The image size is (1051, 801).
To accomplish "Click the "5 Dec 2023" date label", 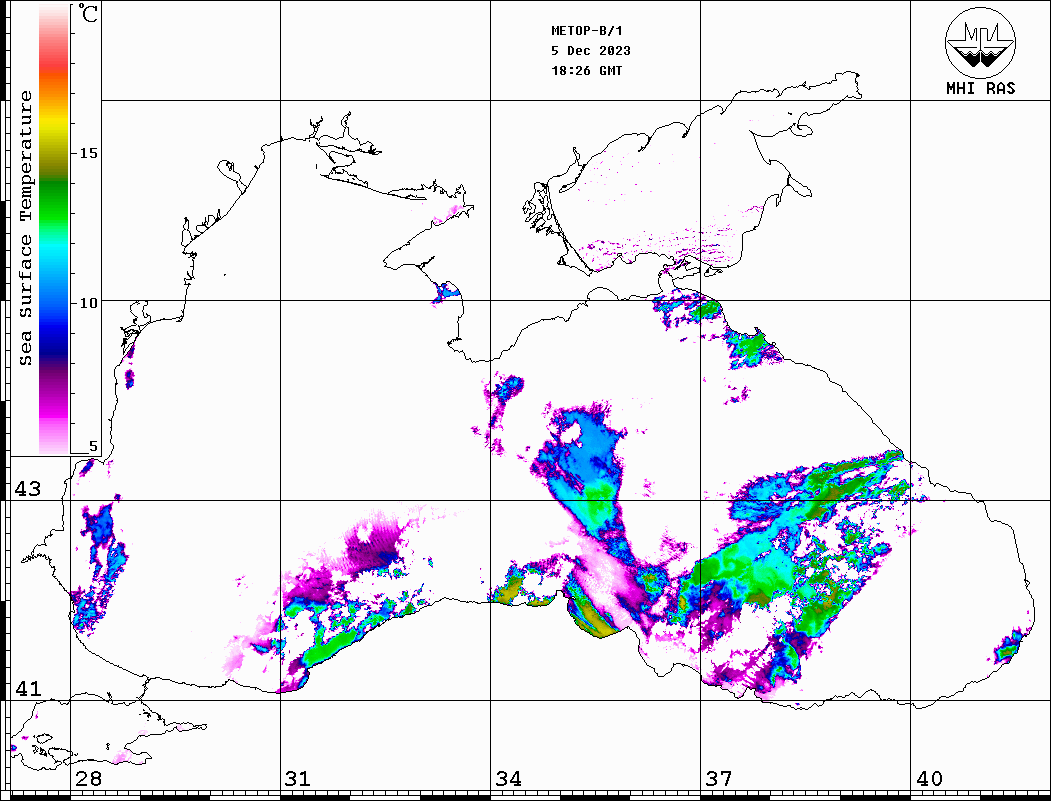I will [x=591, y=51].
